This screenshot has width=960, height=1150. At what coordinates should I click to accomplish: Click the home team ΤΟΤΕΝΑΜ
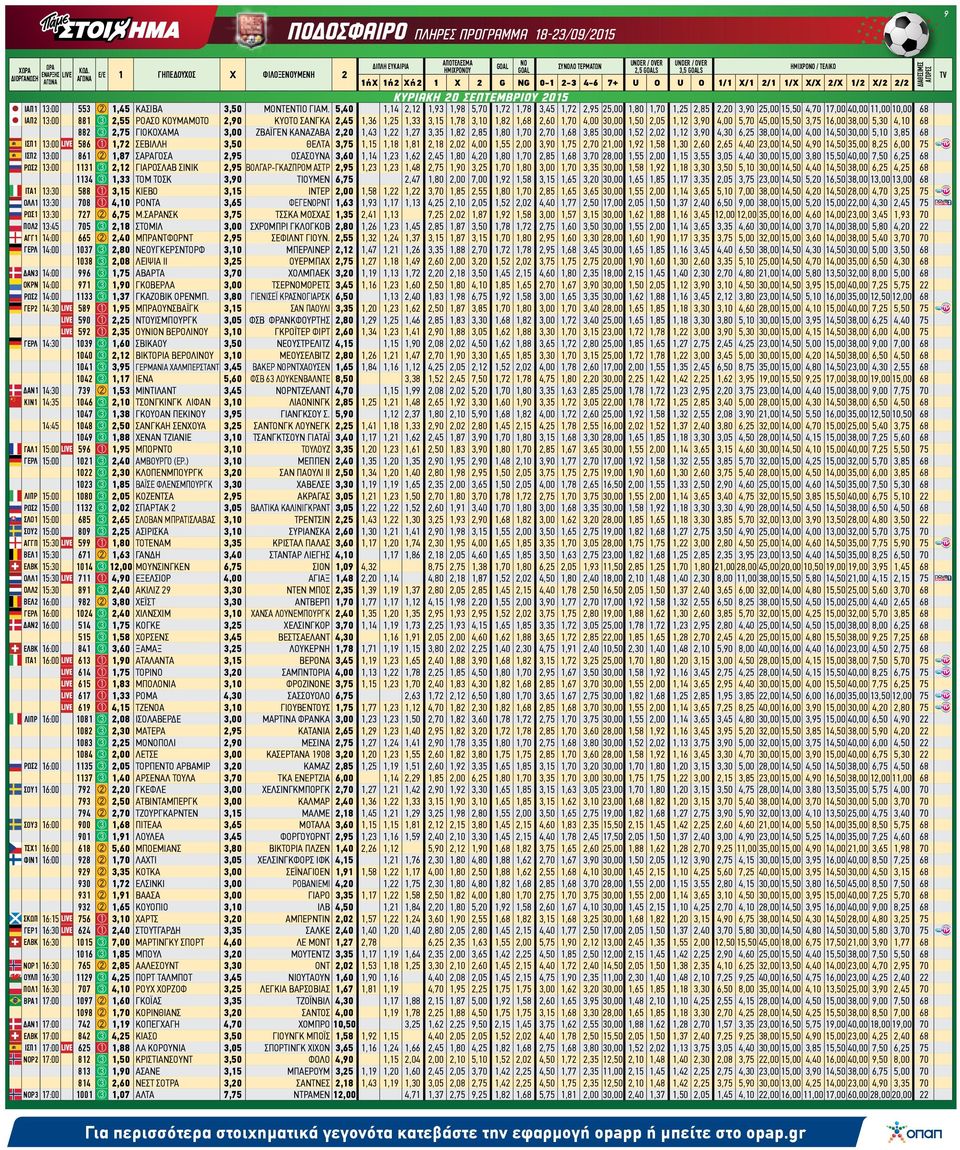tap(153, 543)
